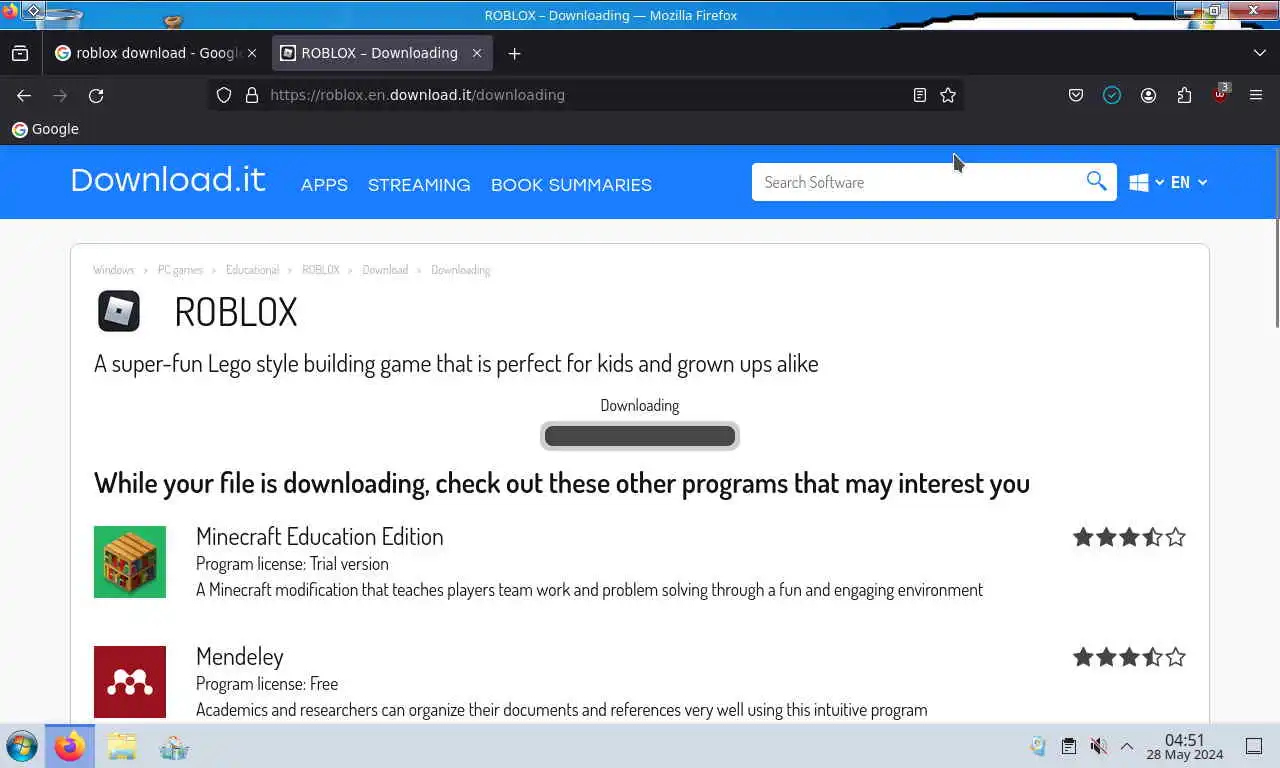Open a new tab with plus button
1280x768 pixels.
coord(514,53)
